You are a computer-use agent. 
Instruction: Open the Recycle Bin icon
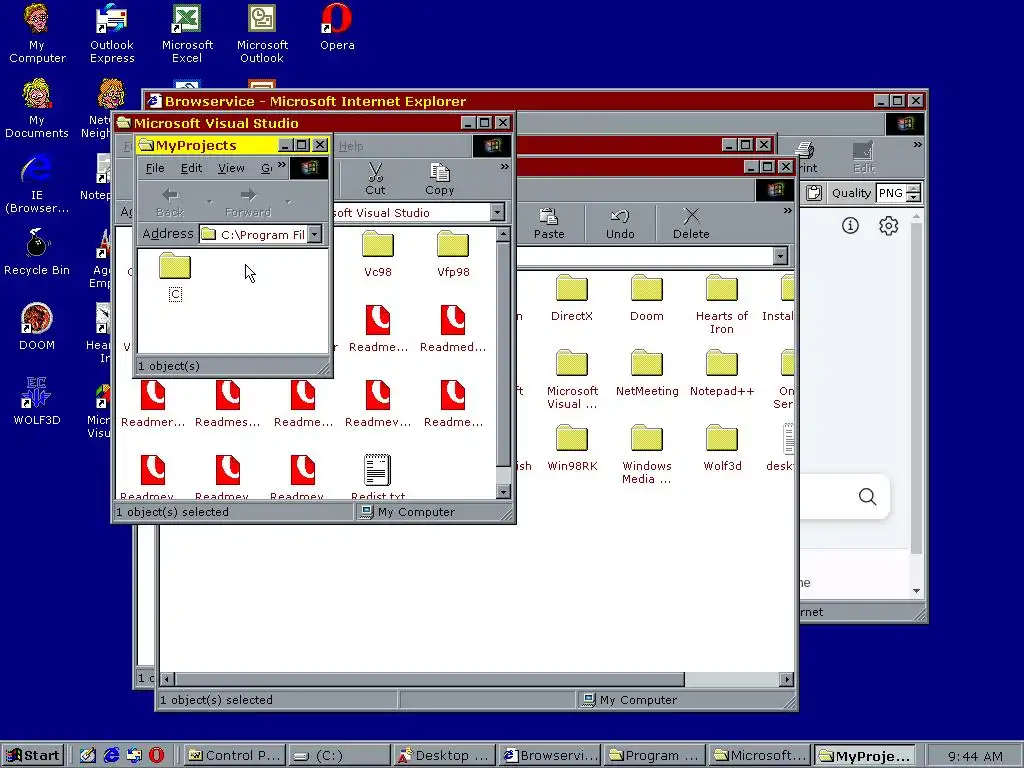pyautogui.click(x=37, y=252)
